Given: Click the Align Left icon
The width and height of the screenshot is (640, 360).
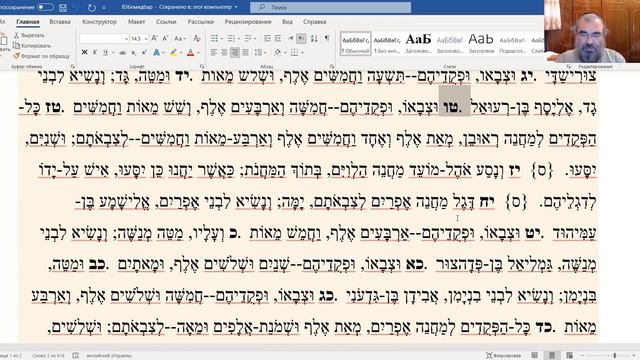Looking at the screenshot, I should [214, 52].
